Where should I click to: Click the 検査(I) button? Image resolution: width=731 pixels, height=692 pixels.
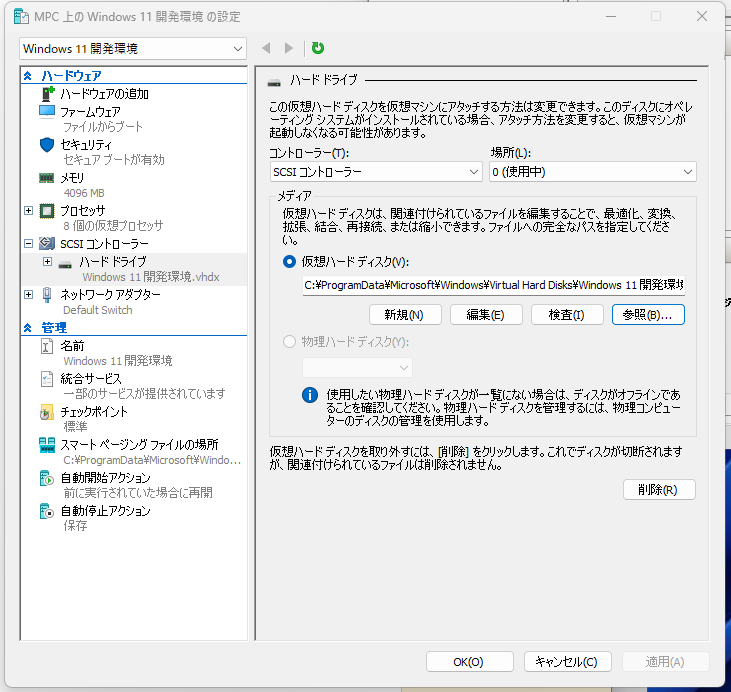pyautogui.click(x=567, y=315)
